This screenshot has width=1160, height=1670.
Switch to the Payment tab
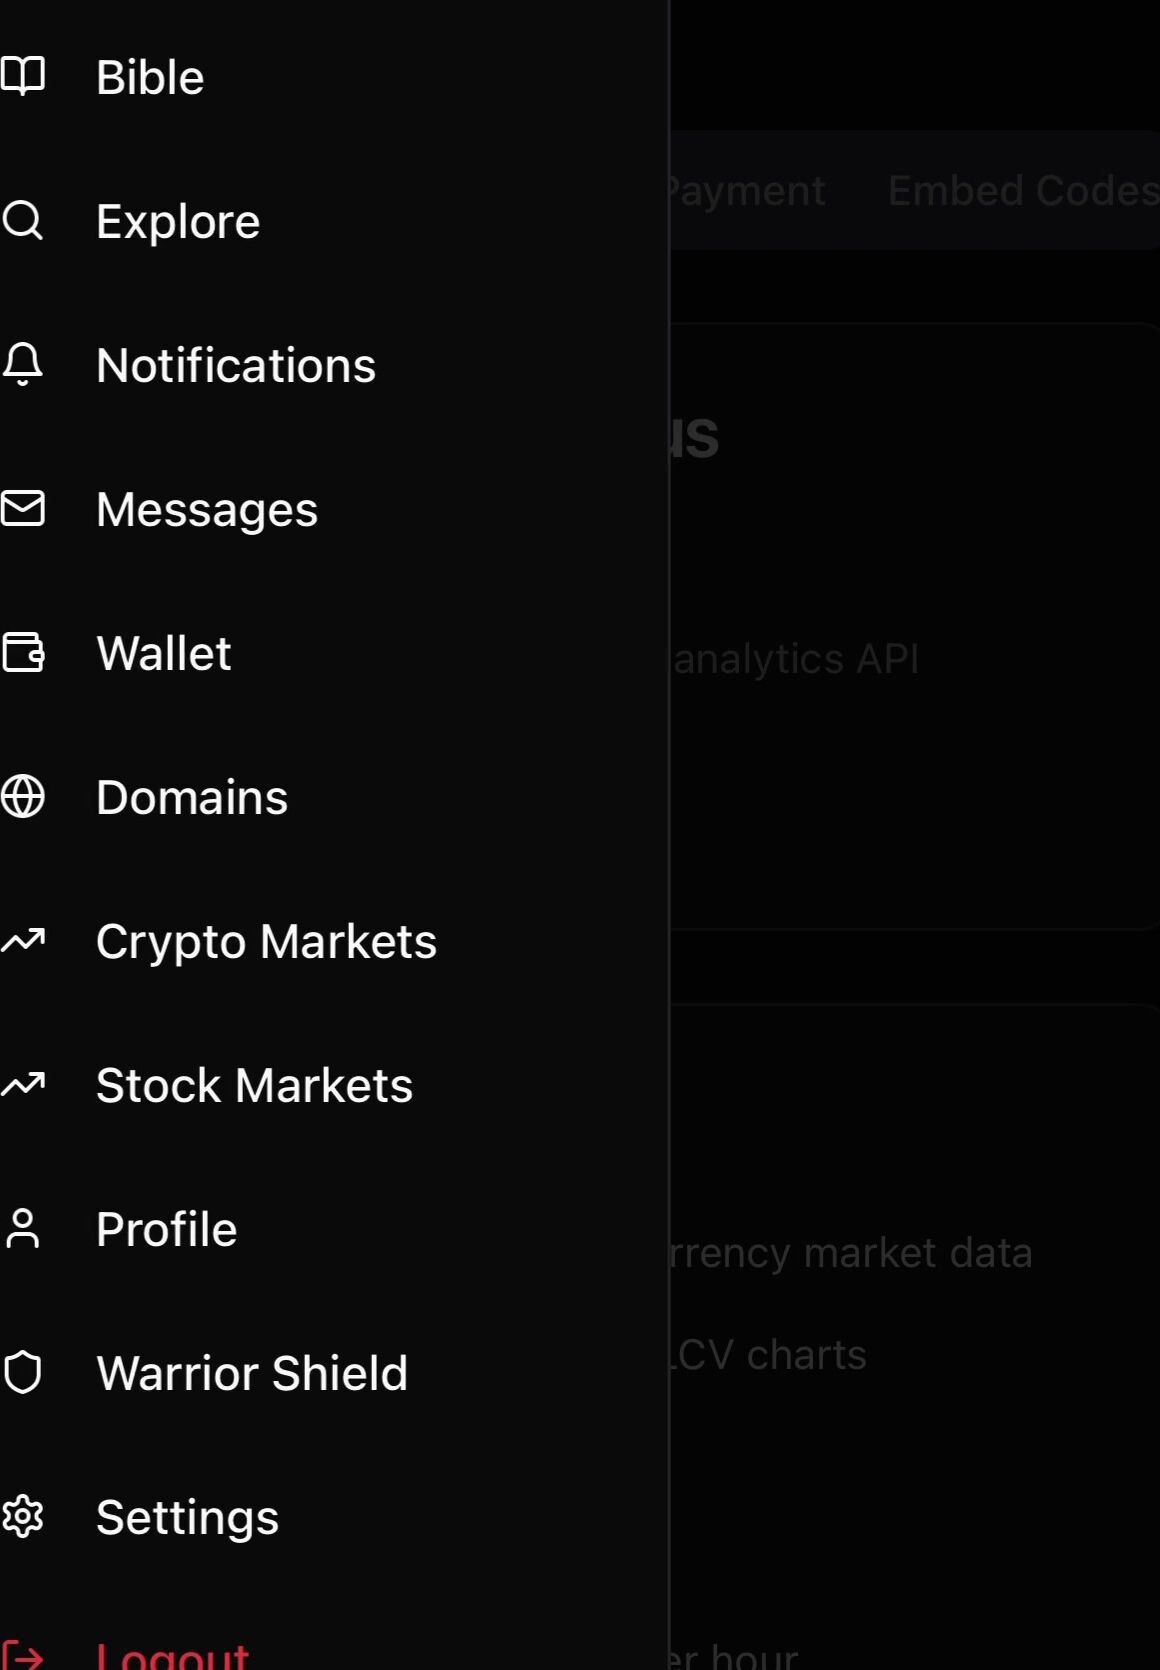pos(748,190)
